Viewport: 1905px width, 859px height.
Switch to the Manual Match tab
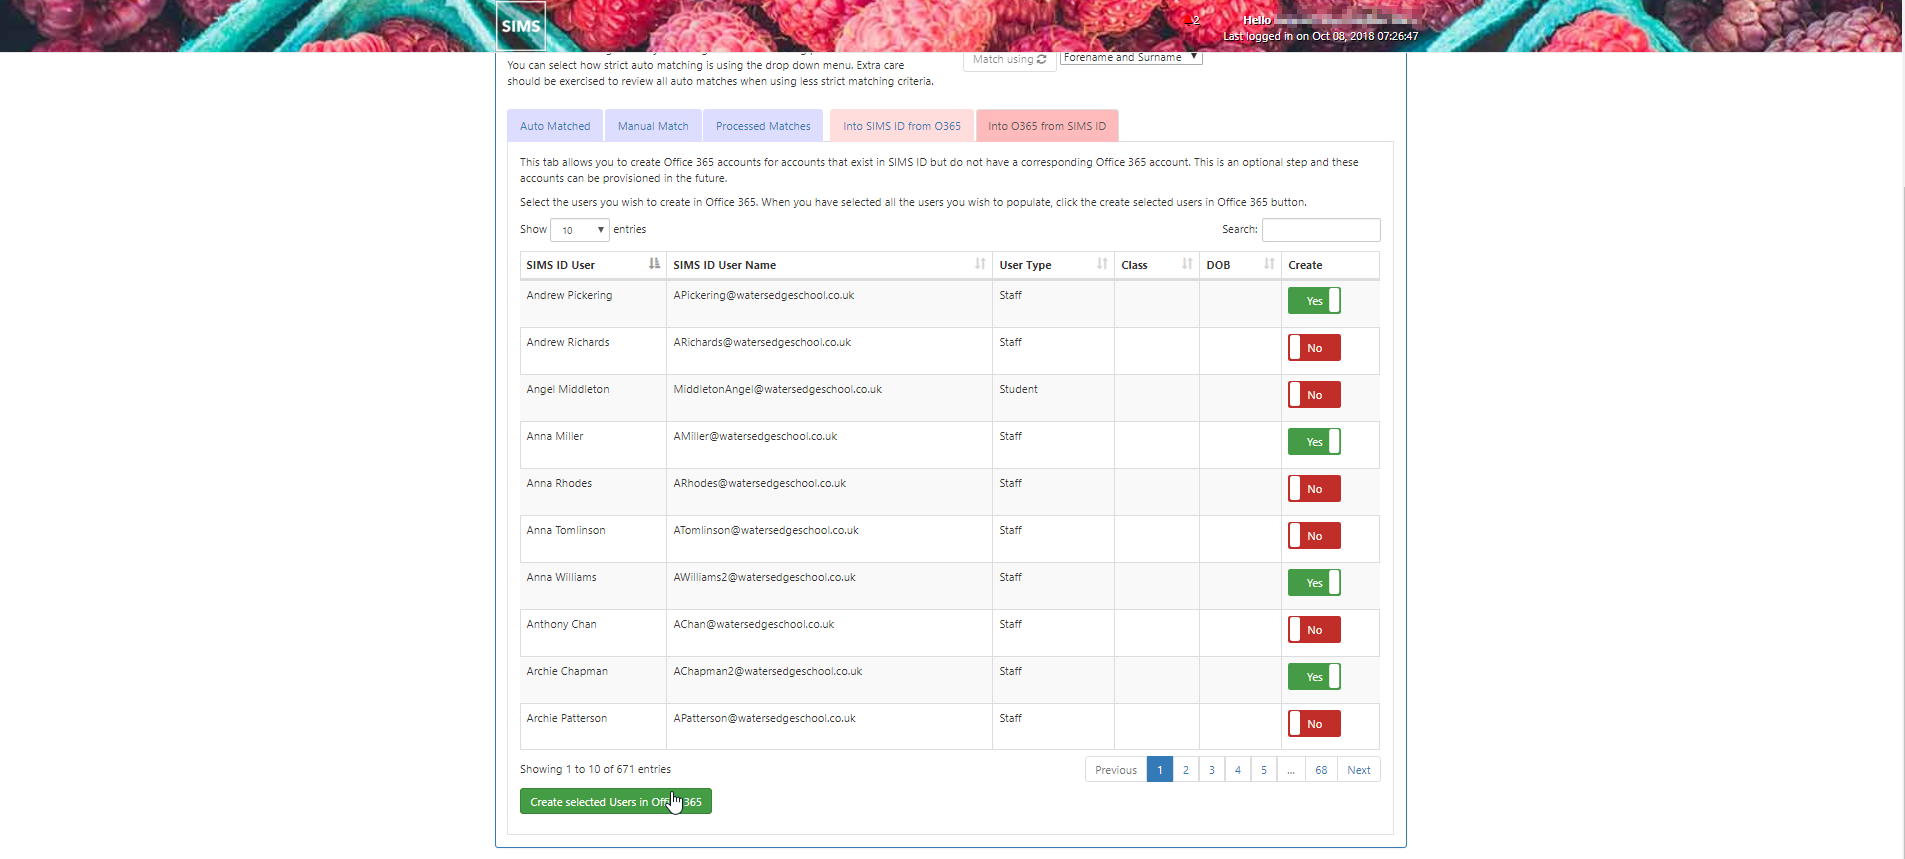click(x=653, y=126)
